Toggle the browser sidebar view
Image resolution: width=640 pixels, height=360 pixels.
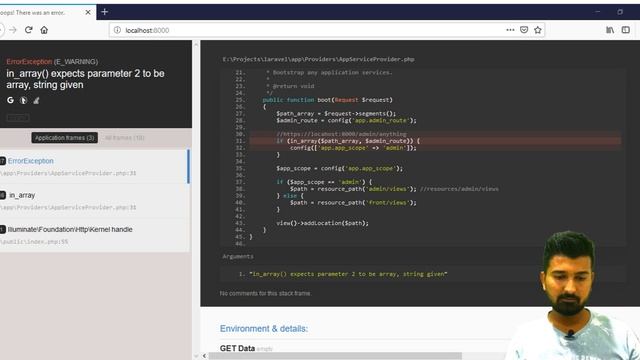[x=625, y=30]
